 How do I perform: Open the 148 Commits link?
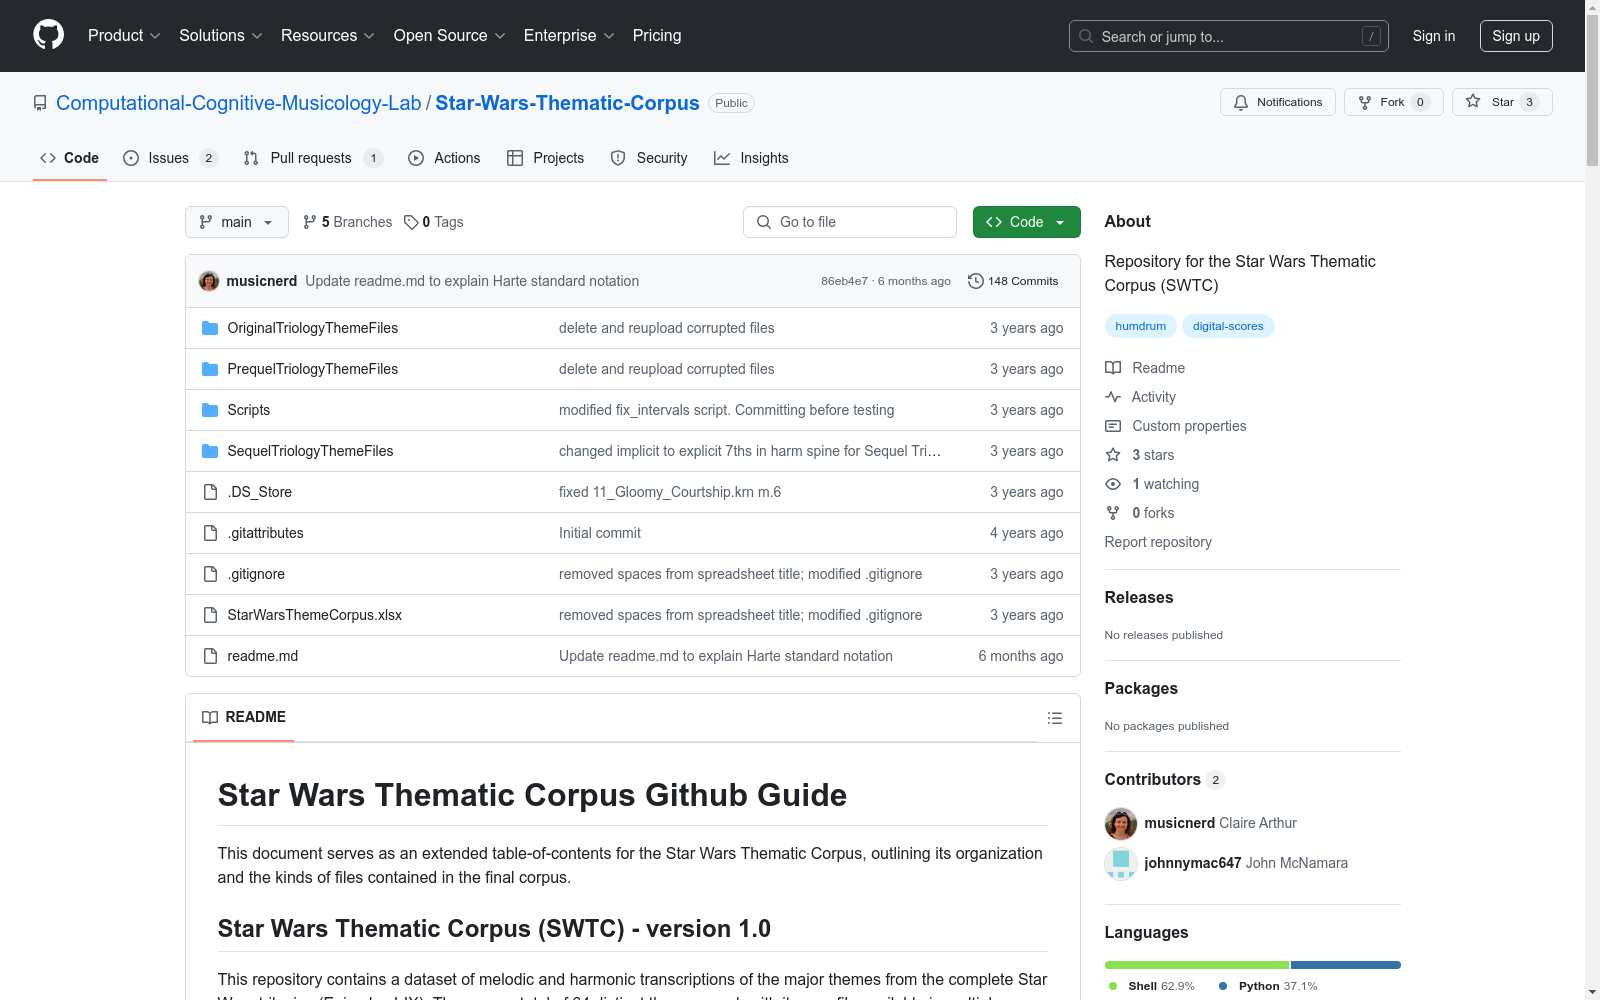pos(1013,281)
